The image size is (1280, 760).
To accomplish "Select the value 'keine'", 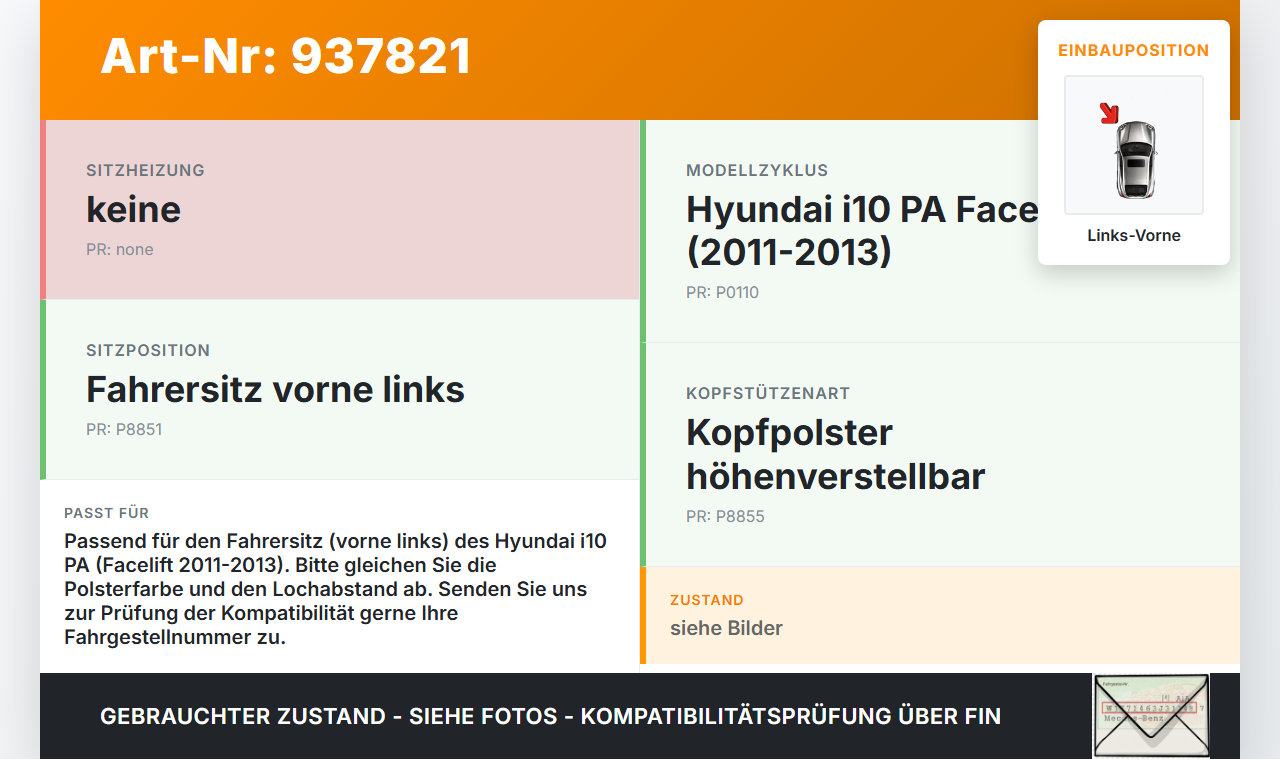I will [133, 209].
